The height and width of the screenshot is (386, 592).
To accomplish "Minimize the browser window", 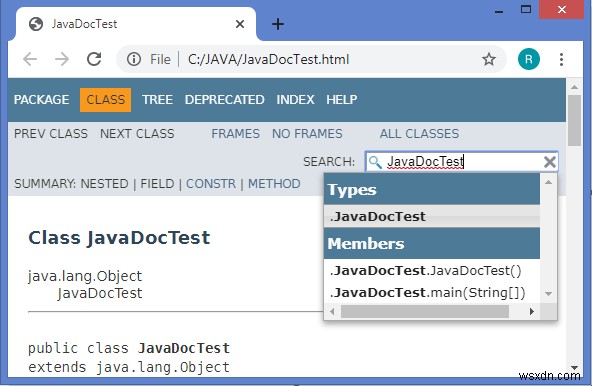I will pos(499,11).
